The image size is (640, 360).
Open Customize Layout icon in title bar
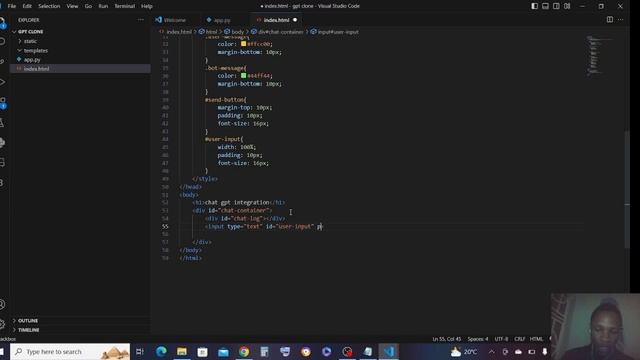tap(567, 6)
